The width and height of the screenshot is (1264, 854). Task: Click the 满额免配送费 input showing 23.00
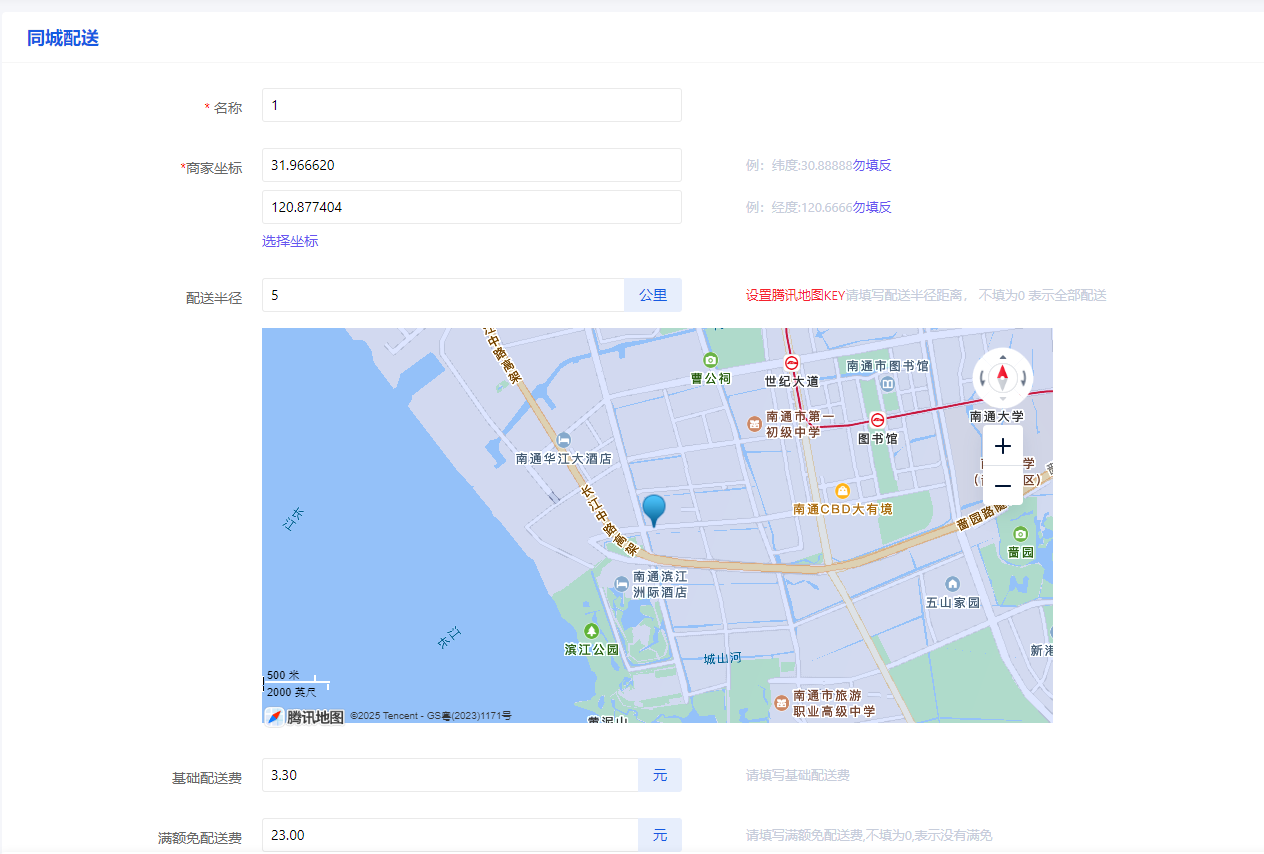pos(450,835)
